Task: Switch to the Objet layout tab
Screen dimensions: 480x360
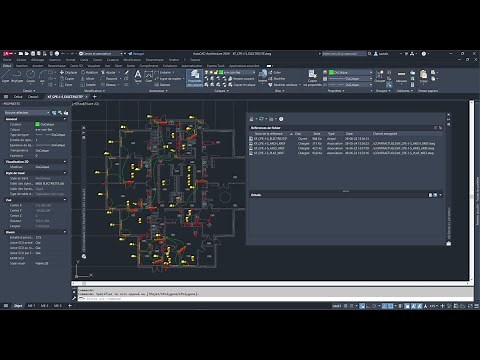Action: 18,306
